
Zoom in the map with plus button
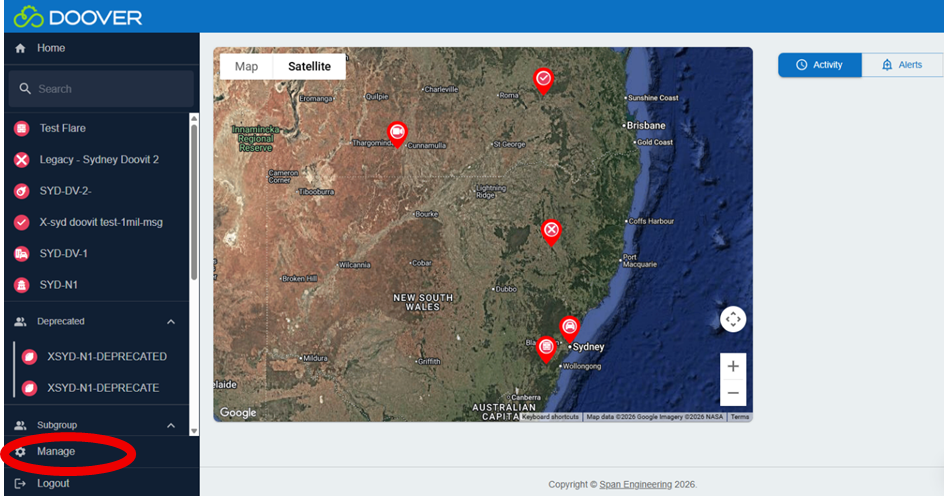click(733, 366)
